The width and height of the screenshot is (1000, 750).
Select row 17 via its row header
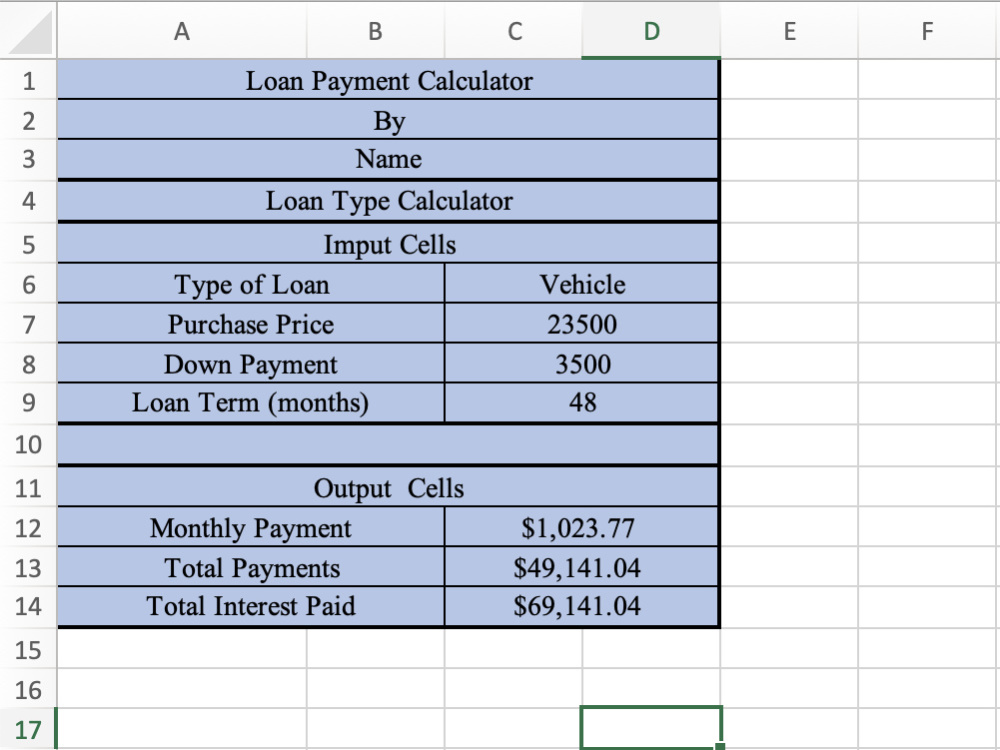29,729
